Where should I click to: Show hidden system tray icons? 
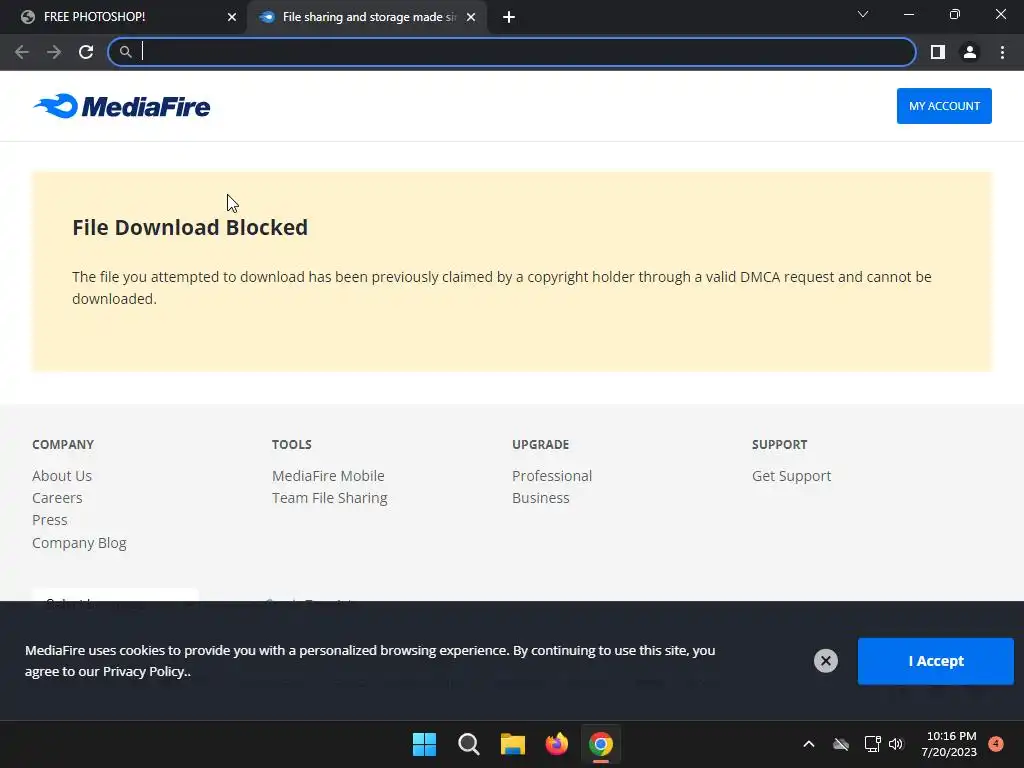pos(808,744)
